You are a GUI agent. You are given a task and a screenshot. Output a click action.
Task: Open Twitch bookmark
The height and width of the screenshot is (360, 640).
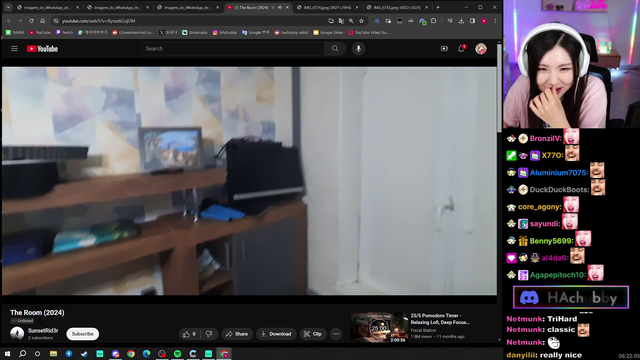coord(64,32)
